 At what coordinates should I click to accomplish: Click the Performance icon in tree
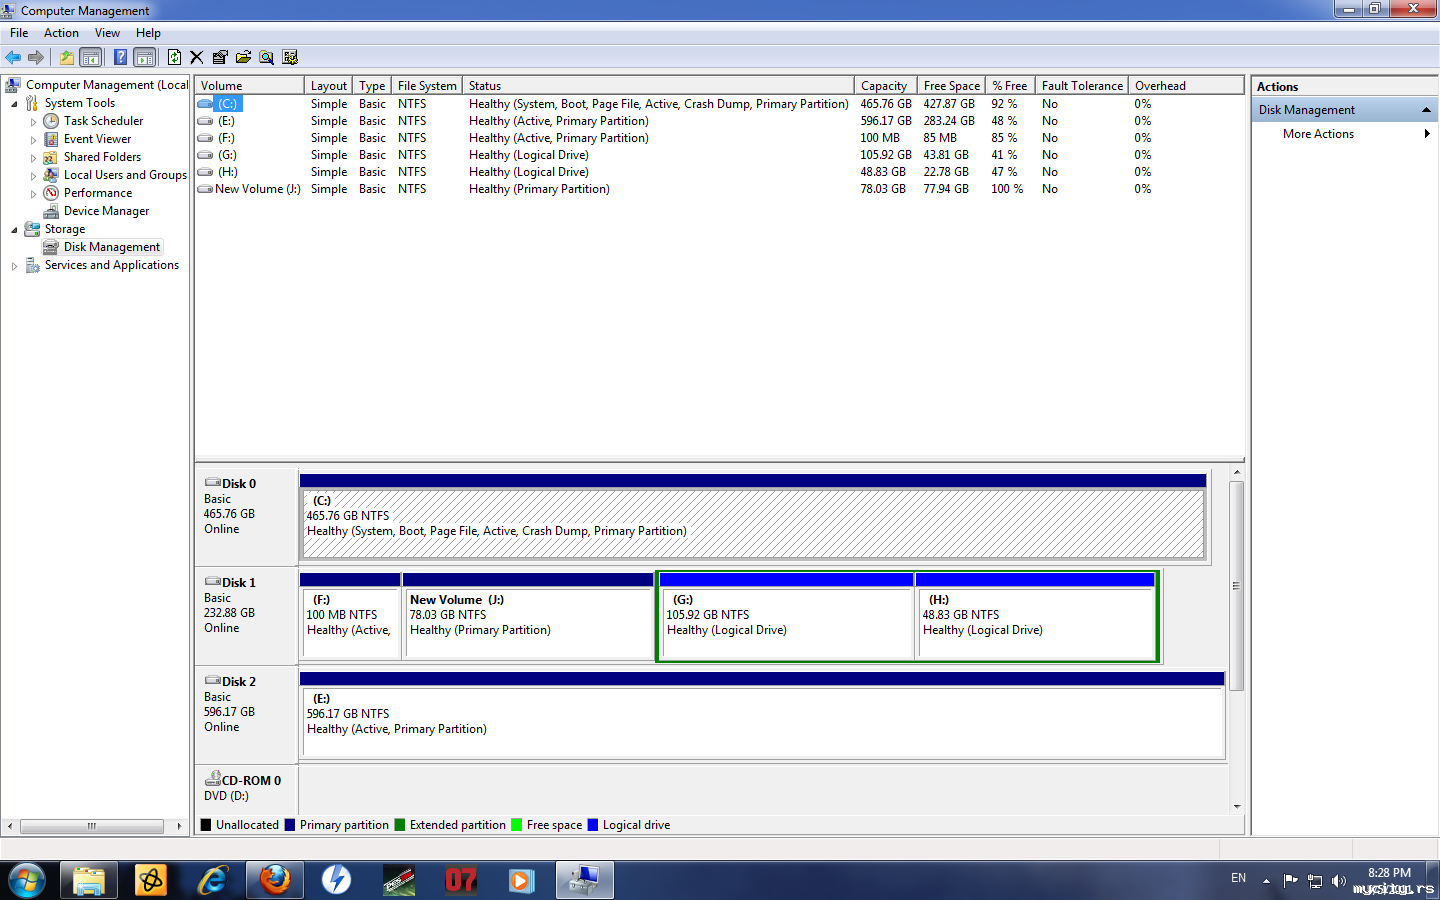pos(51,193)
